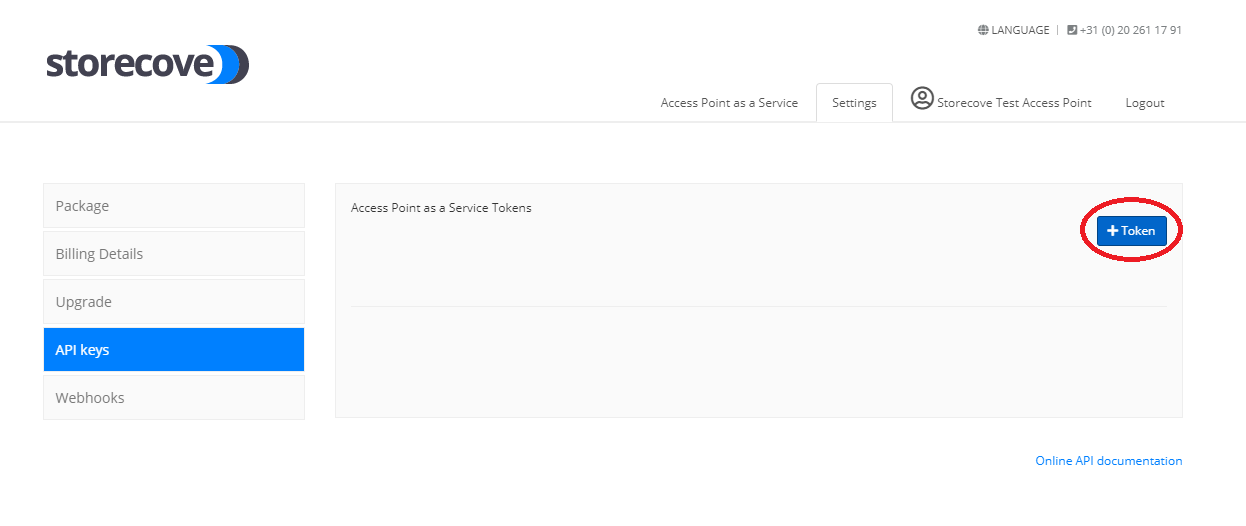Switch to the Settings tab
1246x526 pixels.
tap(854, 103)
